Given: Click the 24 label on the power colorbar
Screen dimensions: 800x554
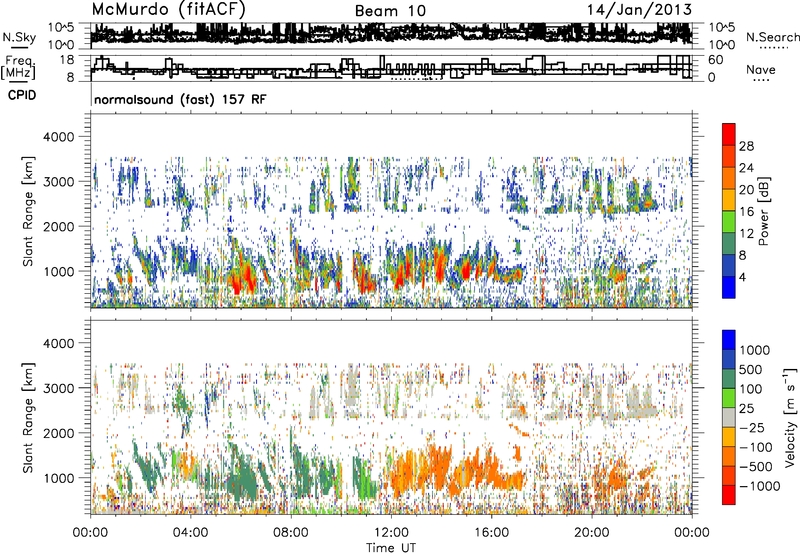Looking at the screenshot, I should [x=746, y=168].
